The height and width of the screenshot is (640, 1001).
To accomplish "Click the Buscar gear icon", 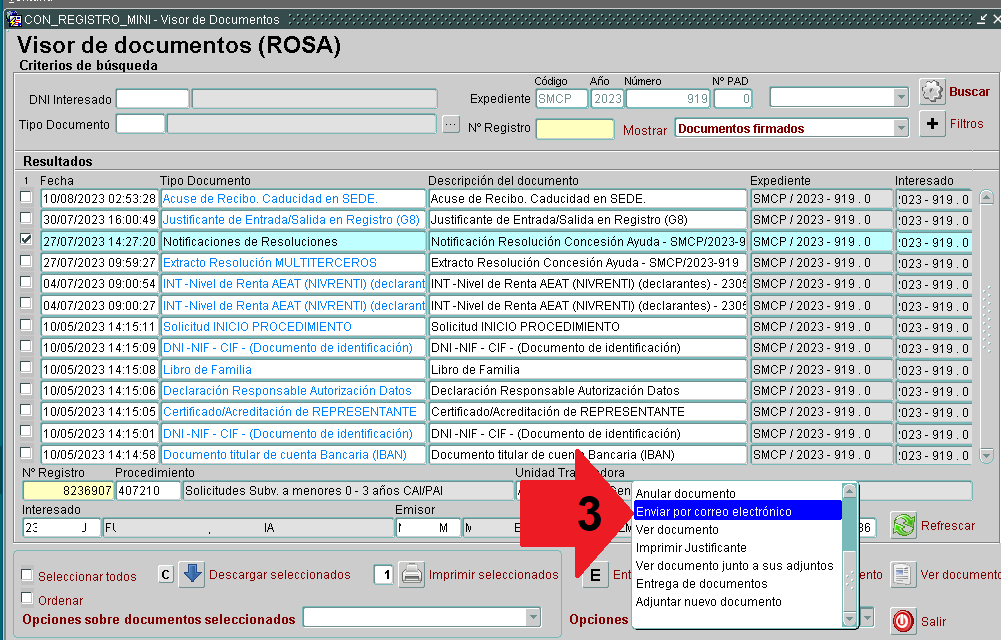I will [932, 92].
